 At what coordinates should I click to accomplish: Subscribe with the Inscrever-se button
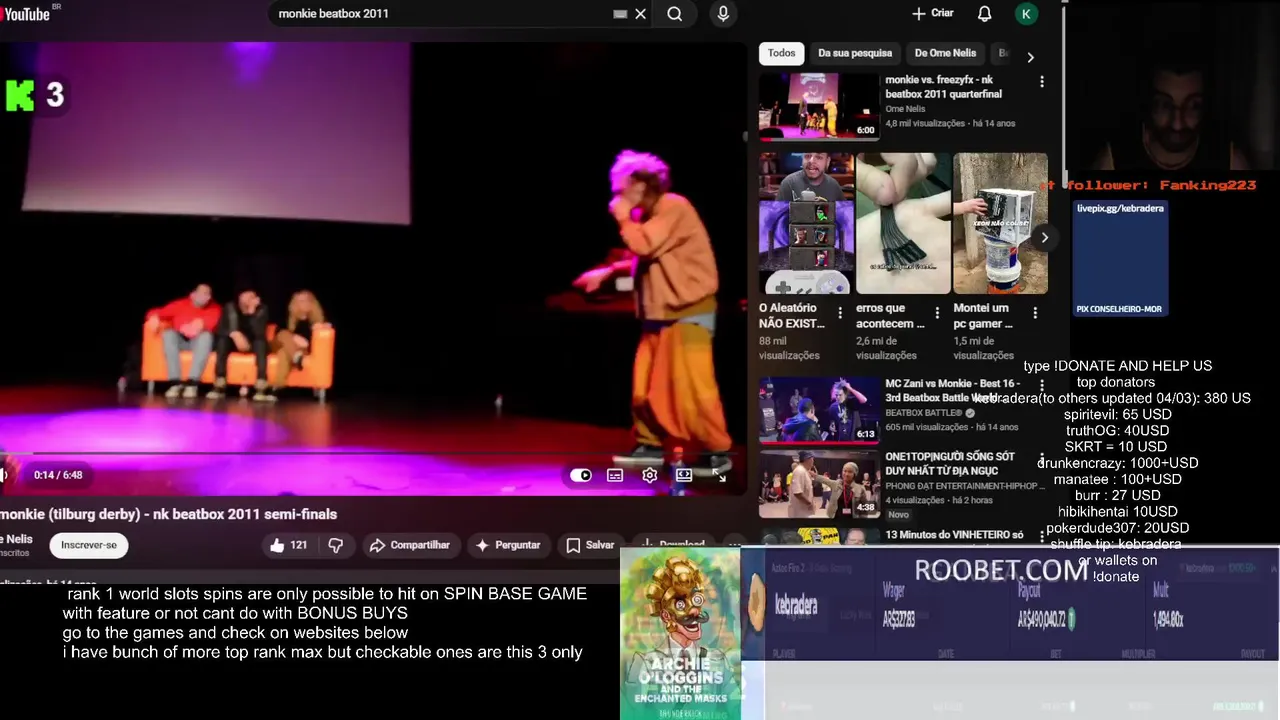89,545
